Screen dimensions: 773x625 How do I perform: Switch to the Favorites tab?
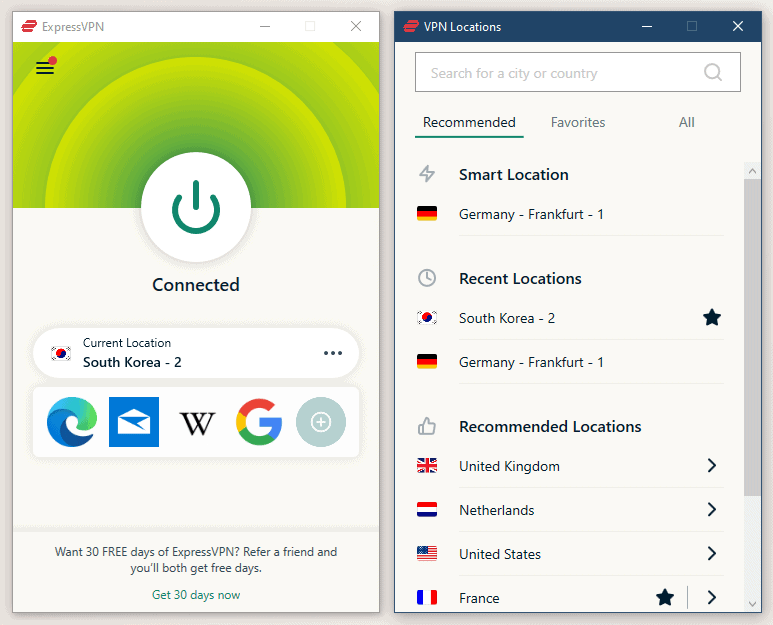578,122
